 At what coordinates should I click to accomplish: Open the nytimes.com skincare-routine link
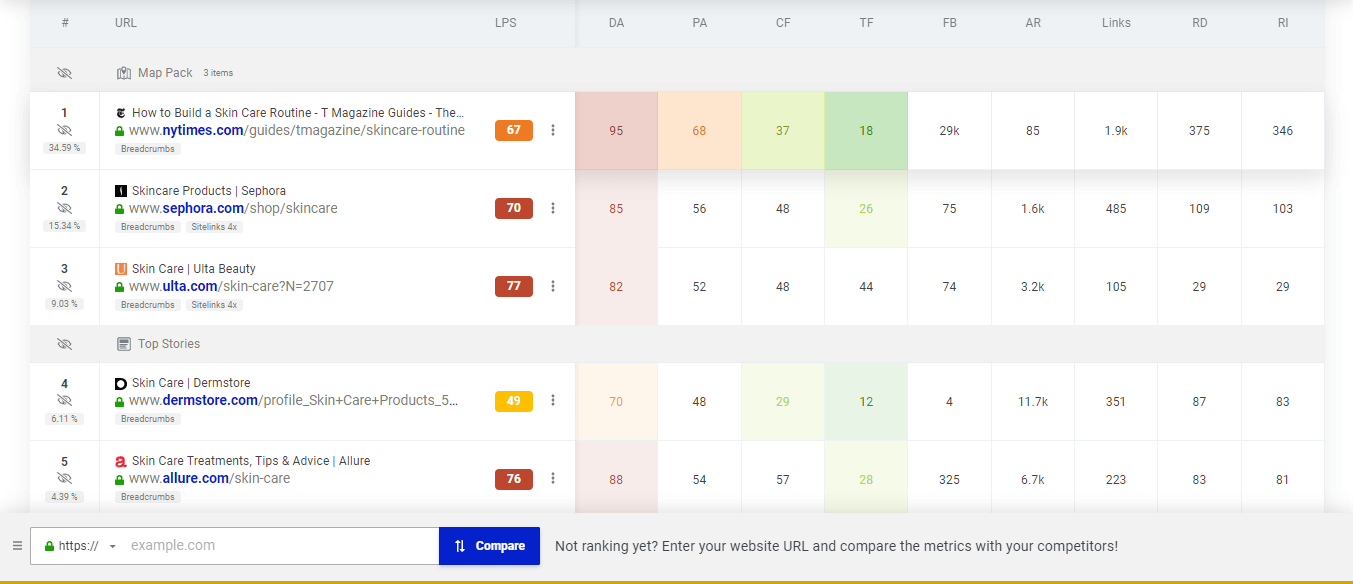point(297,131)
